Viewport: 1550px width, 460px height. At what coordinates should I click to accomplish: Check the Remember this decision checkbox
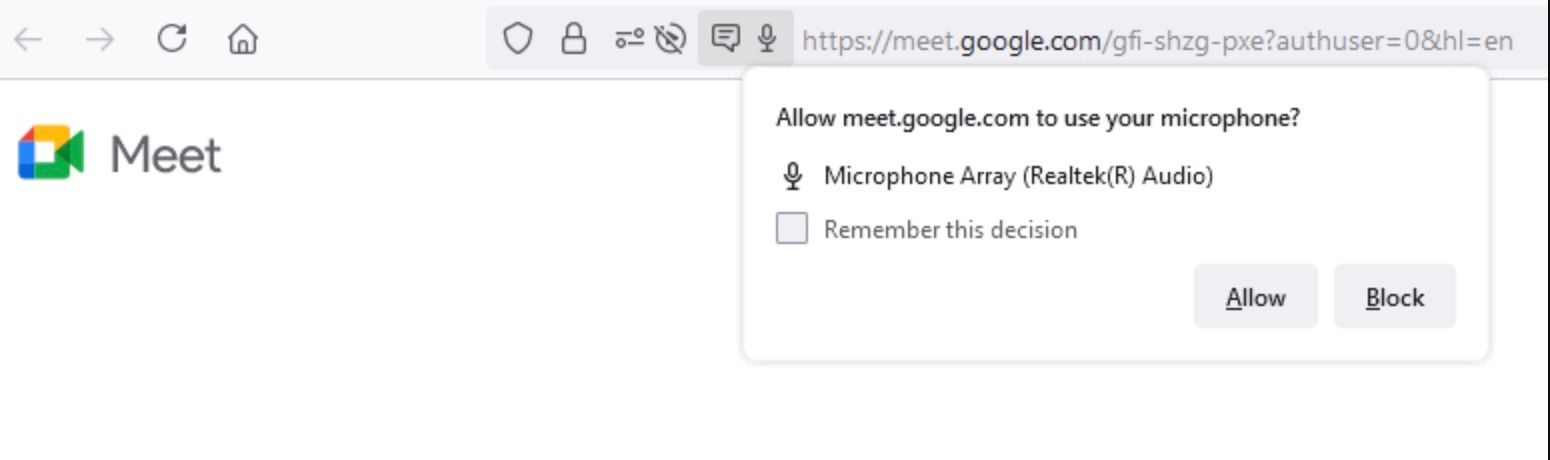[792, 229]
